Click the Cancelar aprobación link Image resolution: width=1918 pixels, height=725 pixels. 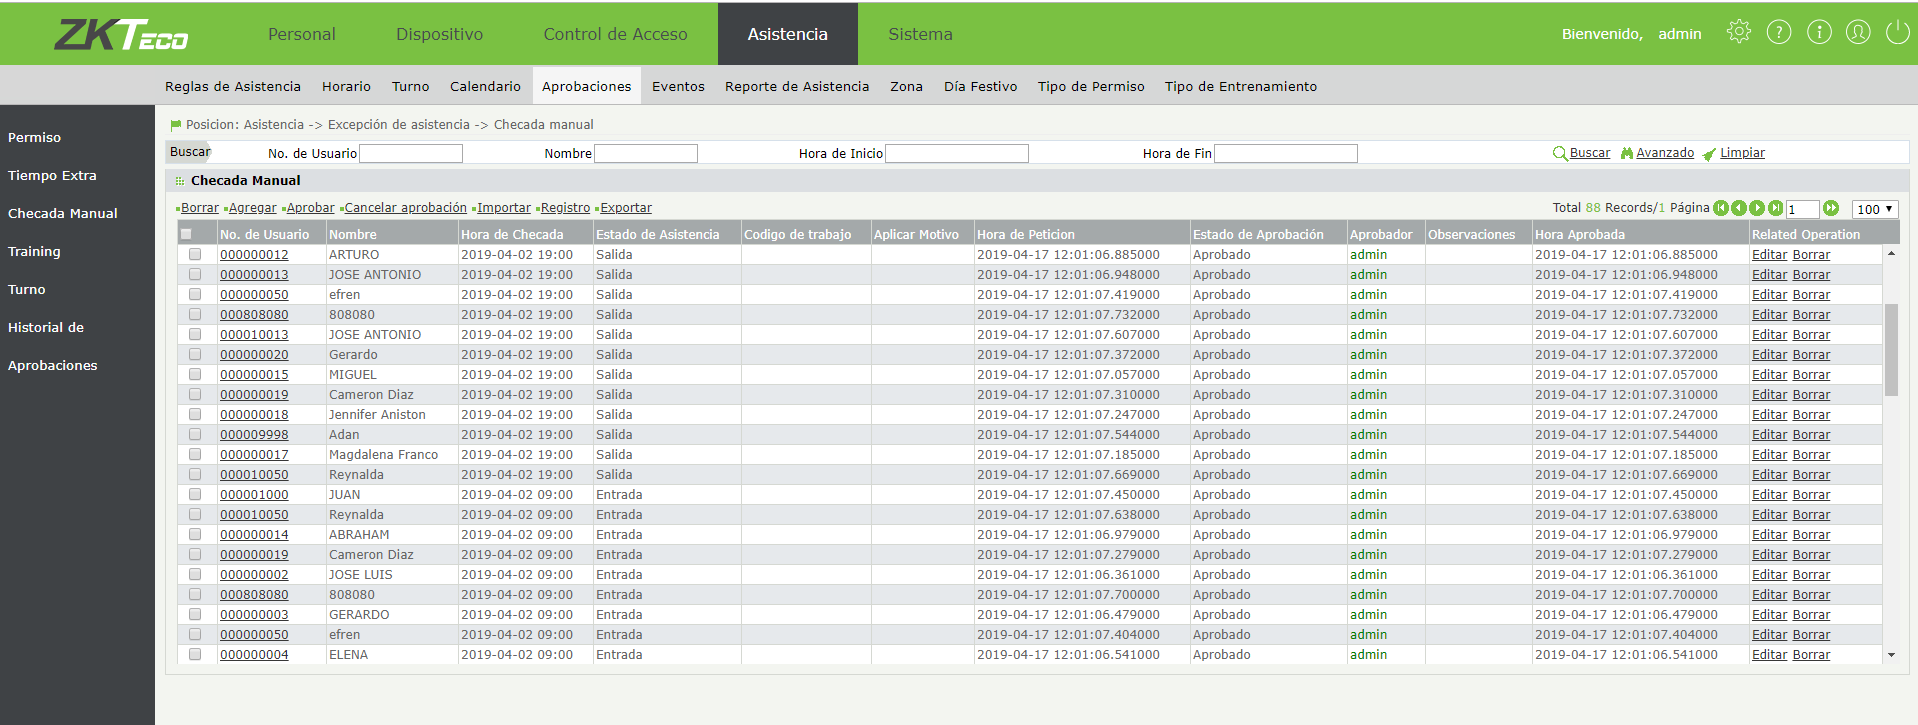[x=405, y=208]
